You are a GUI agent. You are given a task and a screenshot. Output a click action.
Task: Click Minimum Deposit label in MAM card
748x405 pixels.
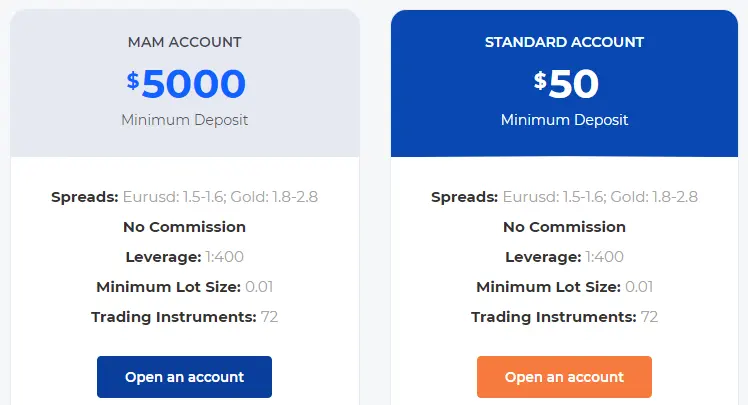[185, 120]
